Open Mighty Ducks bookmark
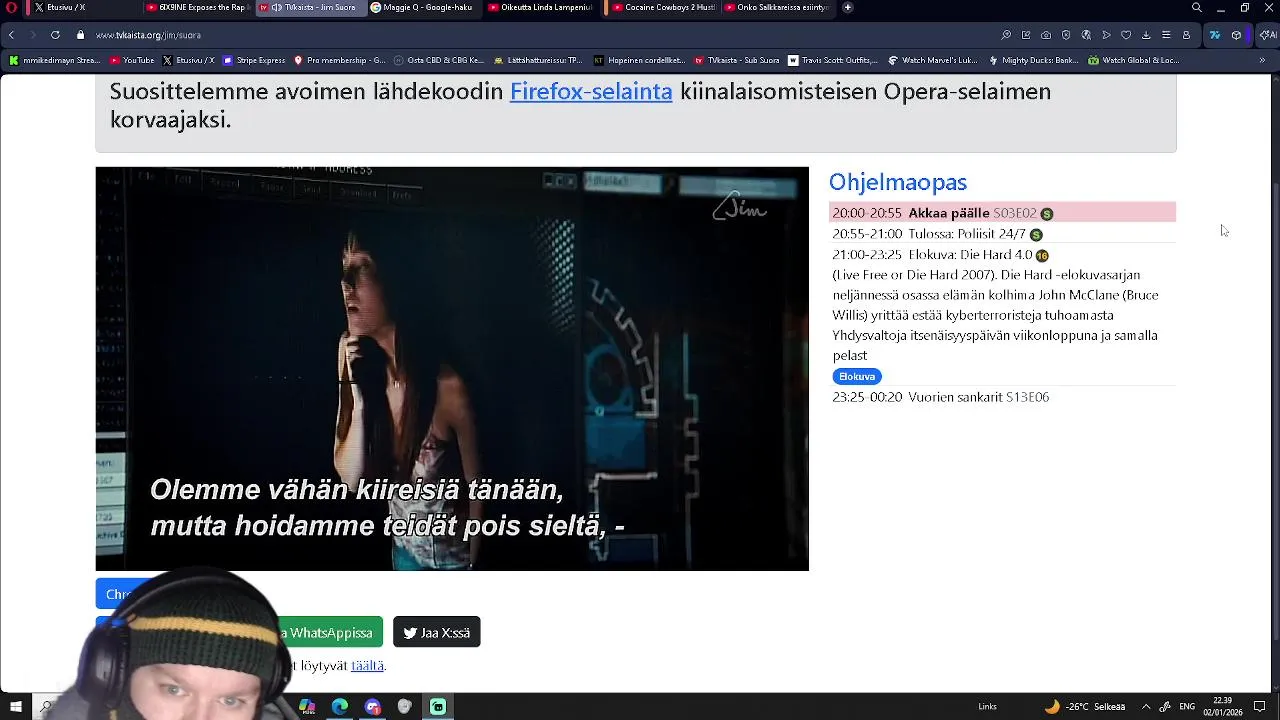 [1033, 60]
